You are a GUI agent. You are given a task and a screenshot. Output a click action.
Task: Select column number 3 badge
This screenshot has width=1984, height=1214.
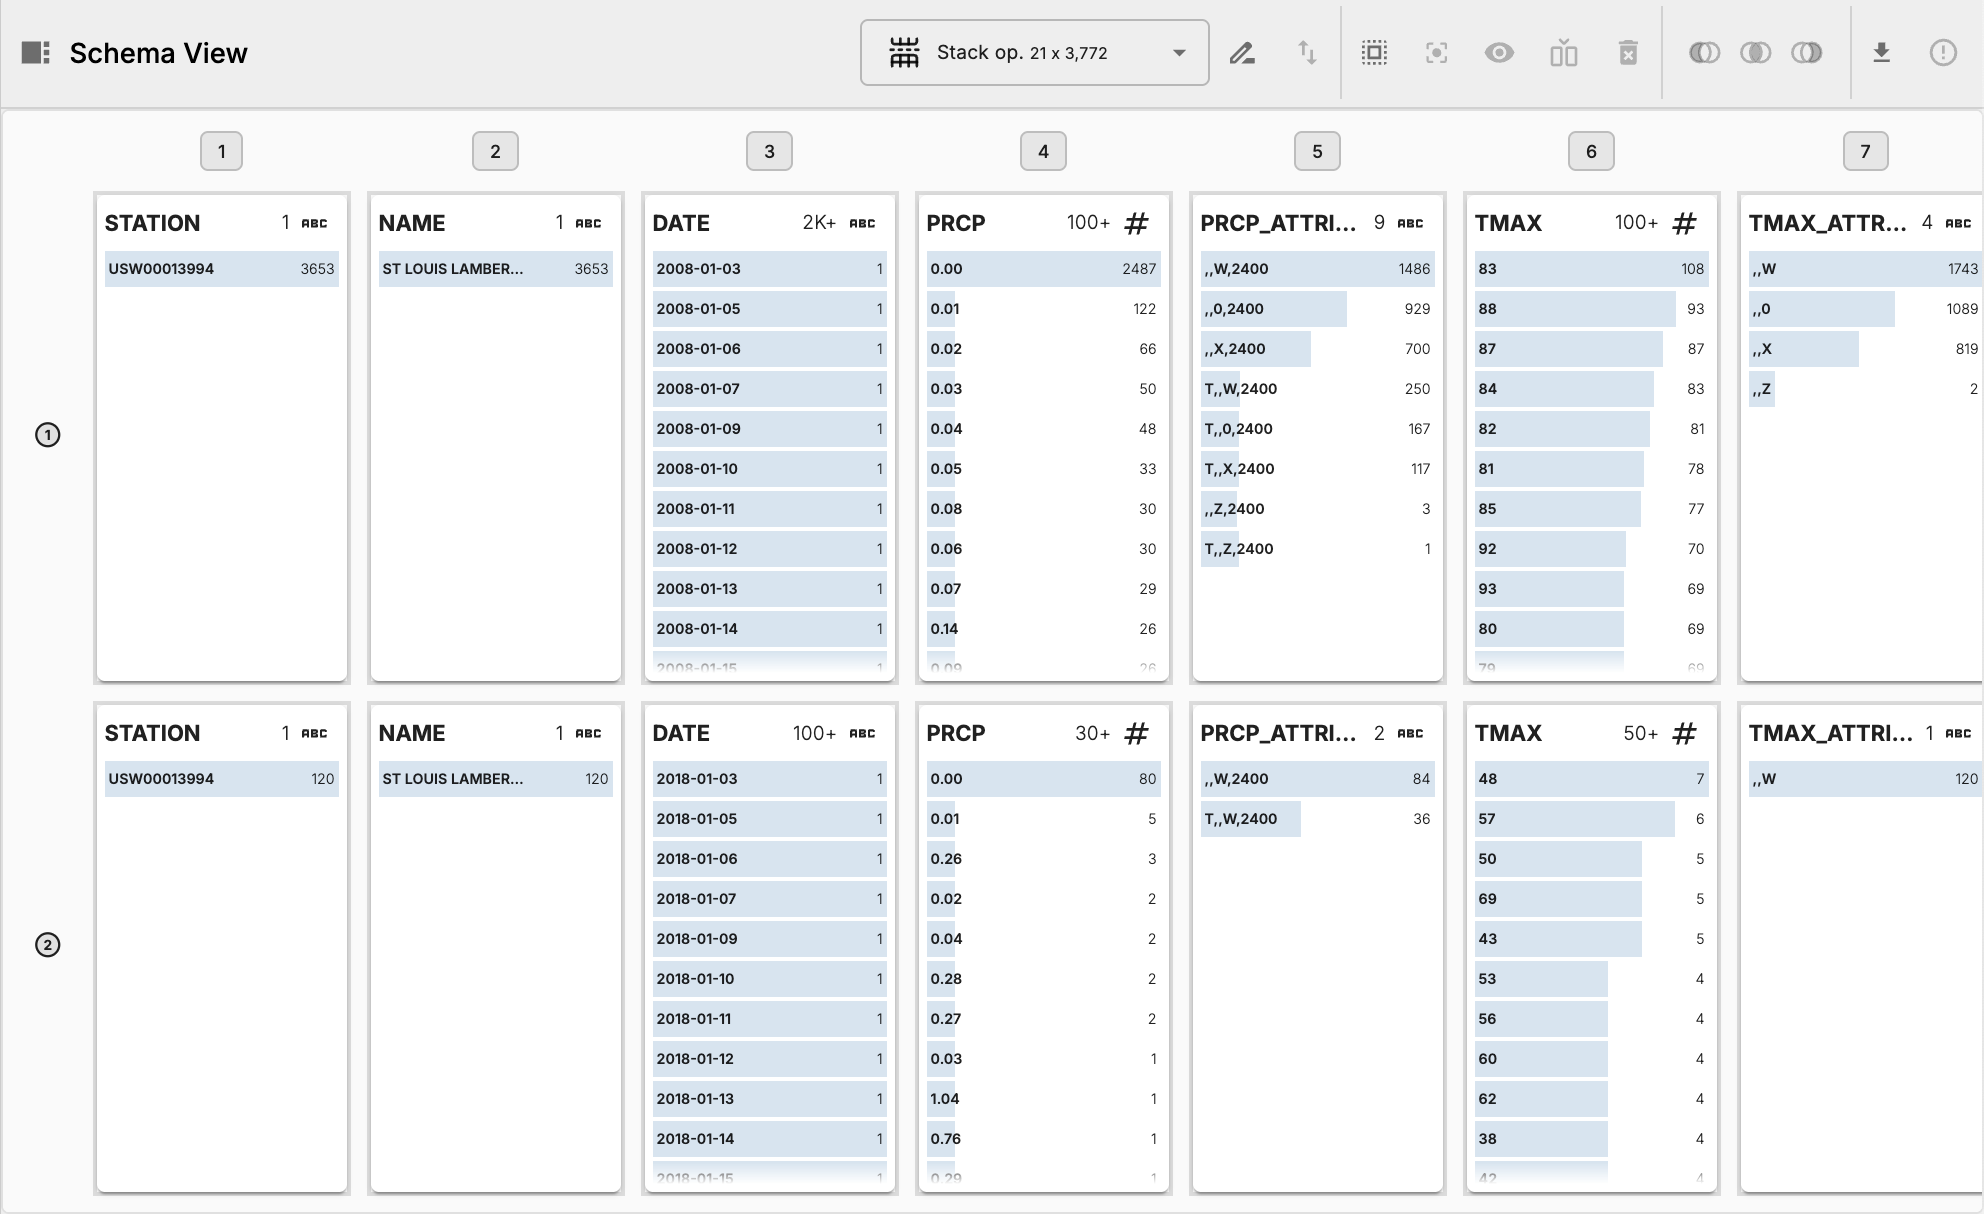point(769,151)
